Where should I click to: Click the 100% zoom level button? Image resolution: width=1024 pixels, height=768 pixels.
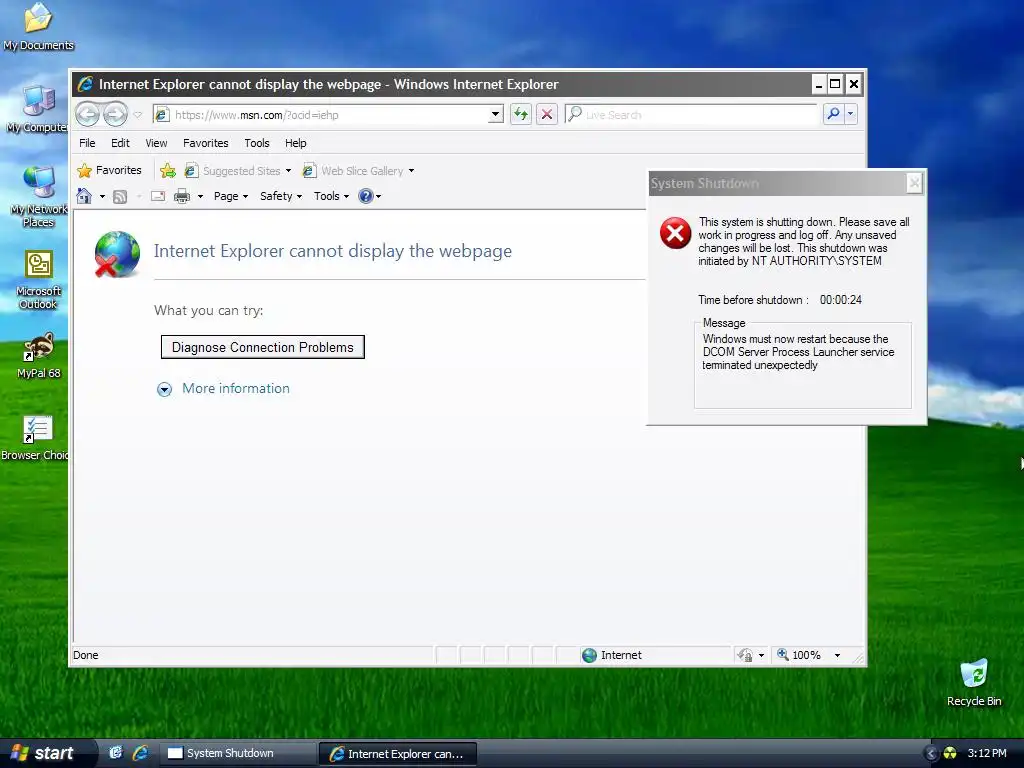pyautogui.click(x=799, y=655)
